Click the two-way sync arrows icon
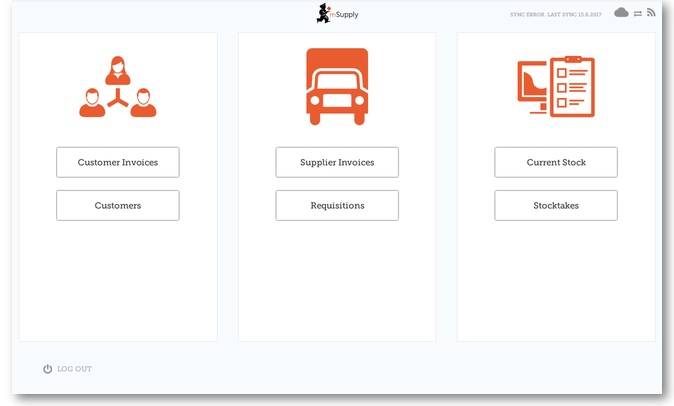 point(637,13)
